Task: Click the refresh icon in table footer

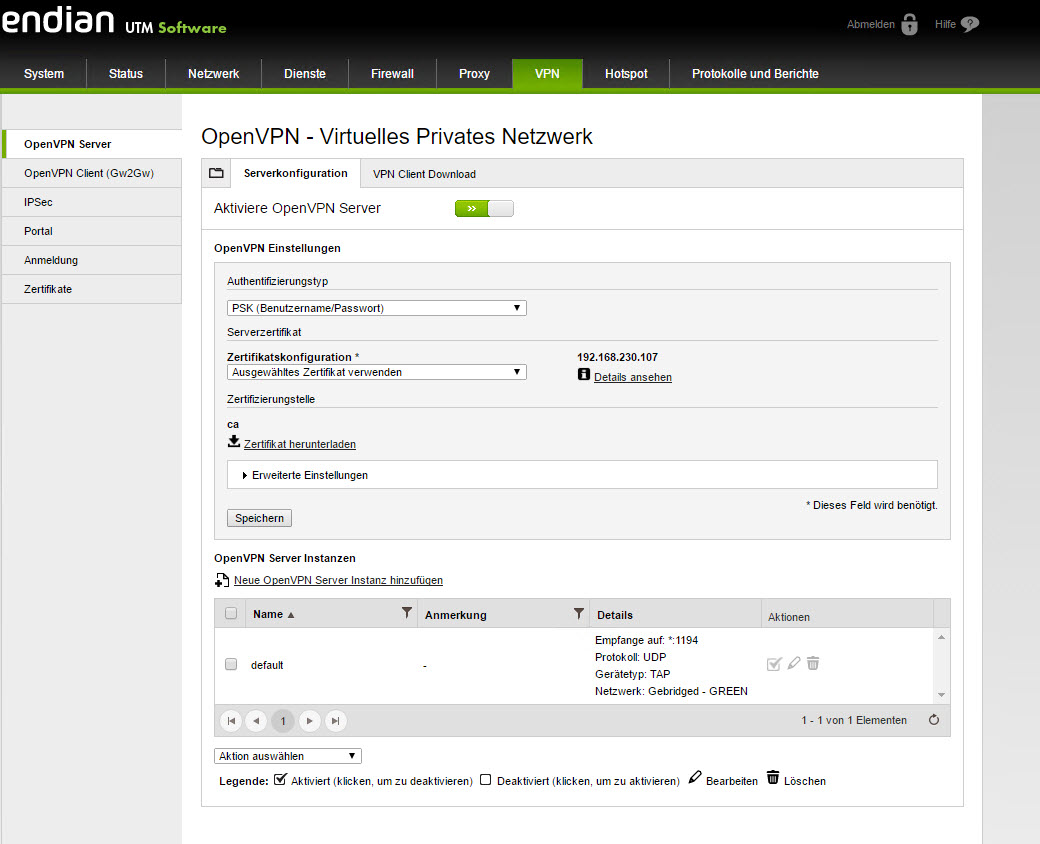Action: pos(934,720)
